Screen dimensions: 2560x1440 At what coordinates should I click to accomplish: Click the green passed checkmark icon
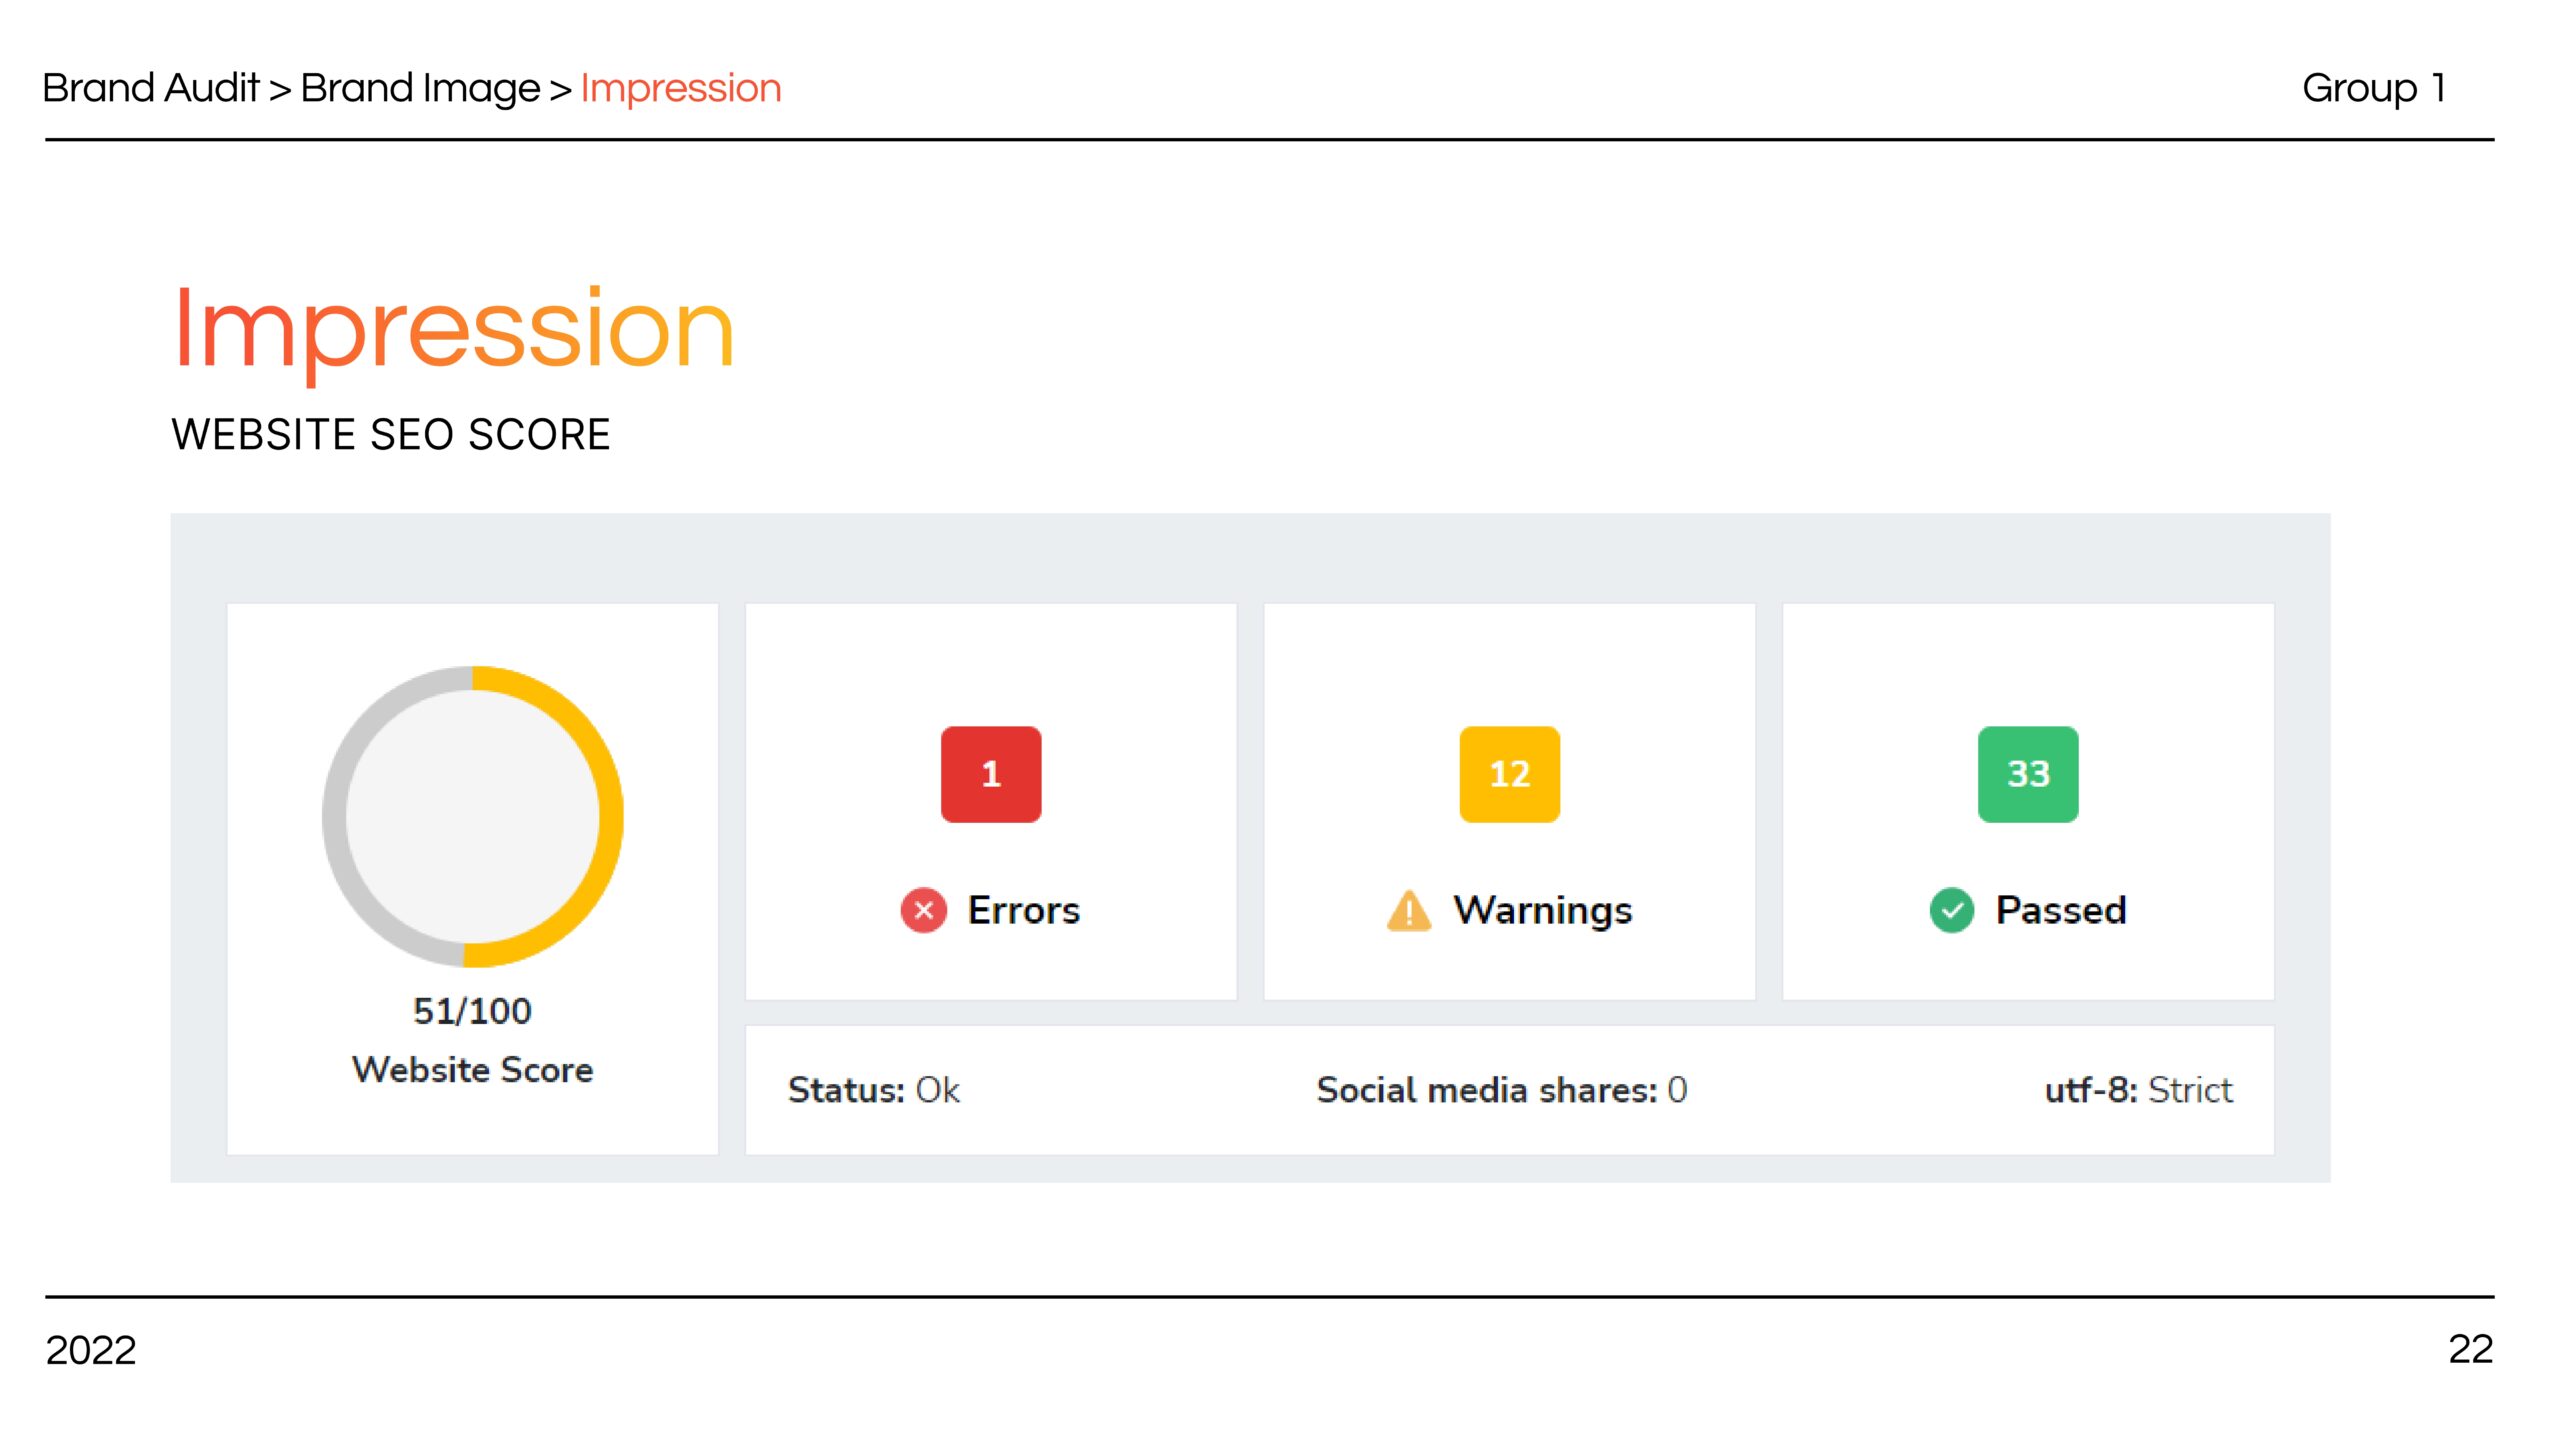click(1951, 910)
